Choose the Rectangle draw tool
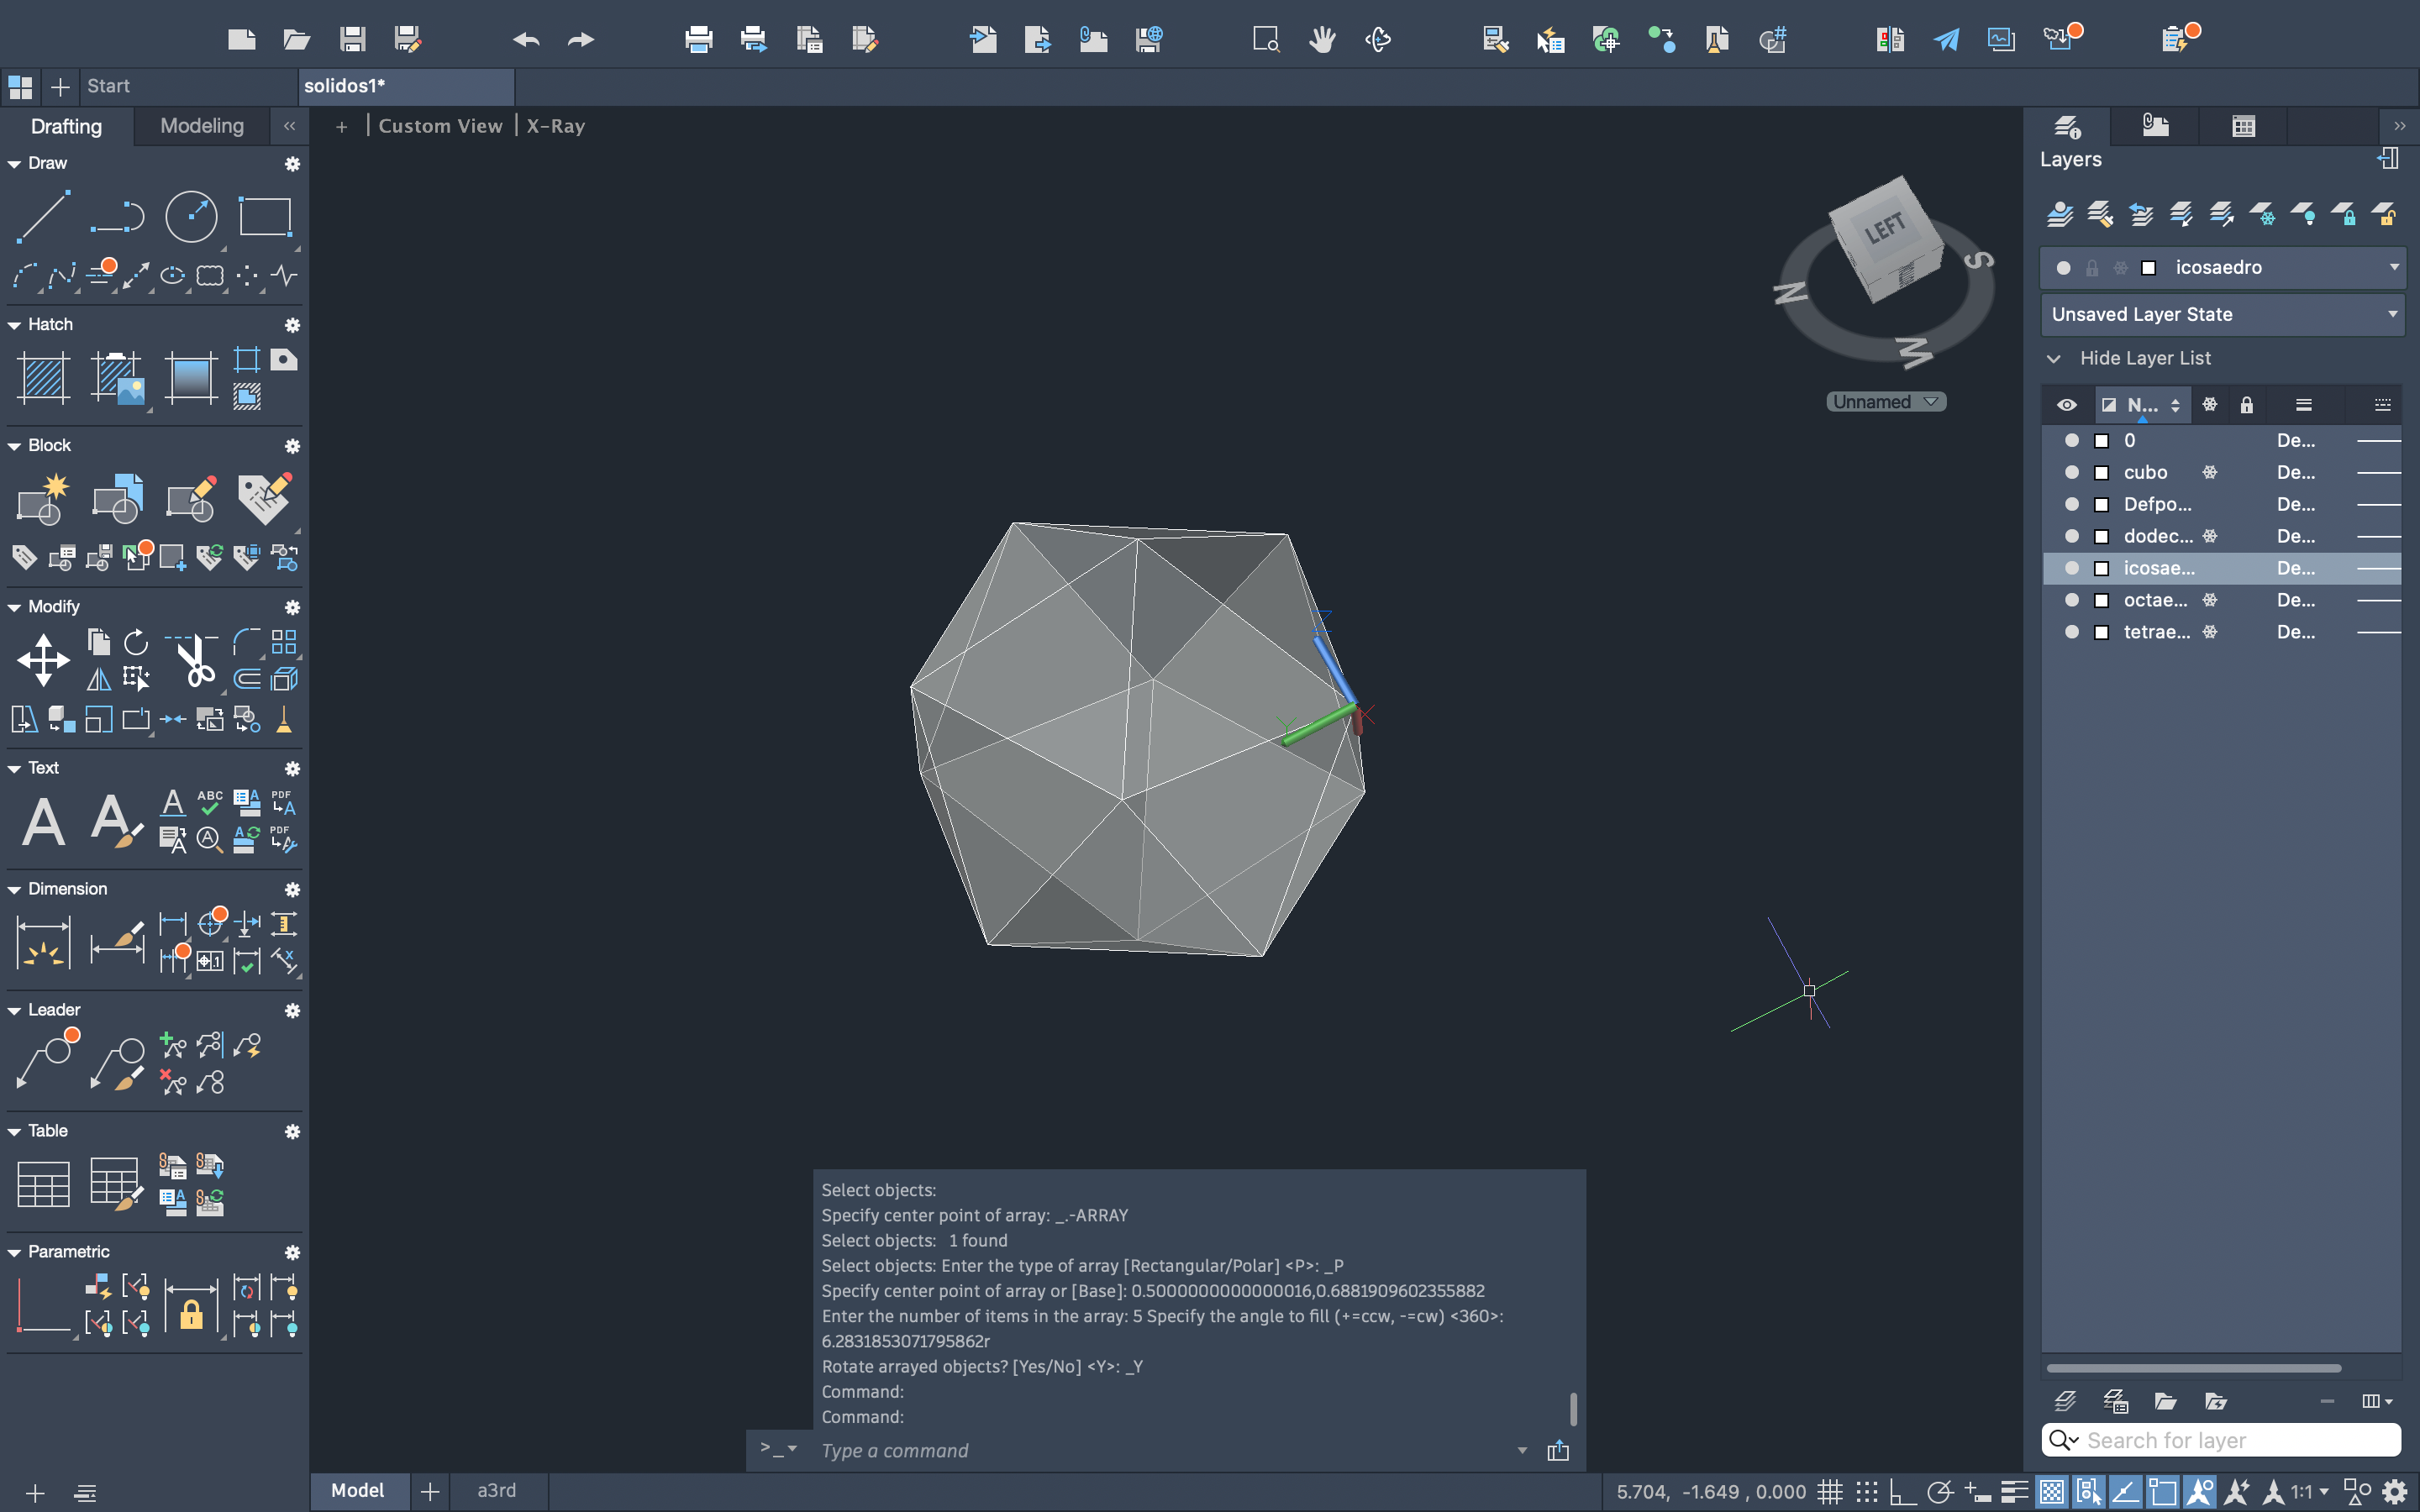 [x=265, y=216]
